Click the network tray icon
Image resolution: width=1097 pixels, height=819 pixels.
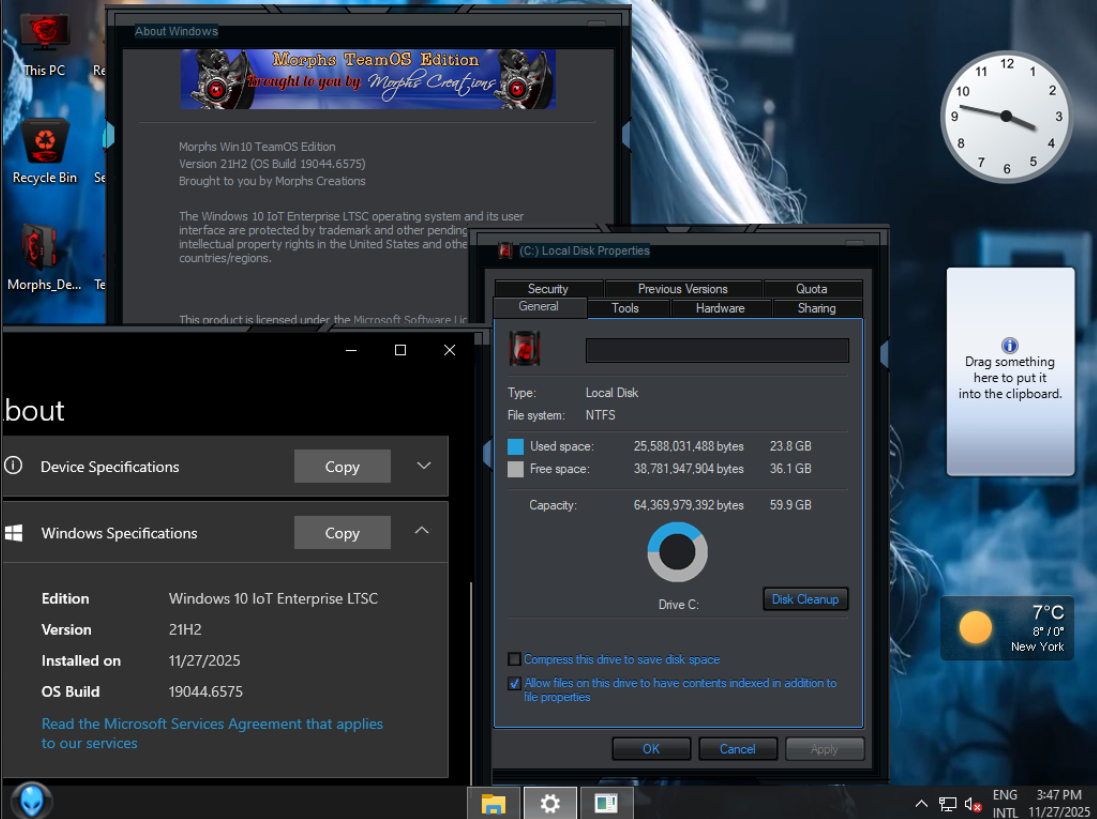[x=947, y=804]
